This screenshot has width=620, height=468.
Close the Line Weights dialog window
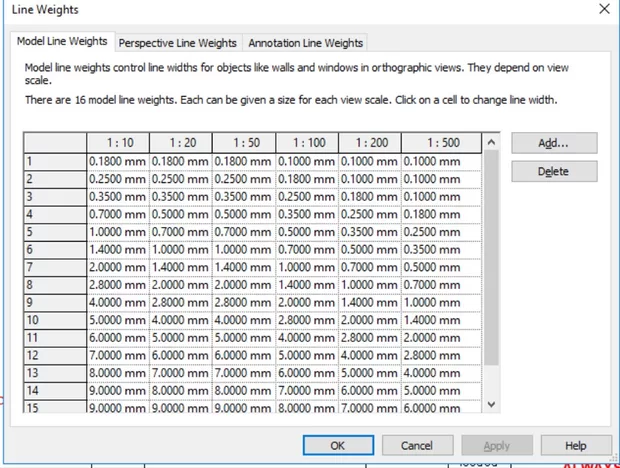[x=604, y=9]
